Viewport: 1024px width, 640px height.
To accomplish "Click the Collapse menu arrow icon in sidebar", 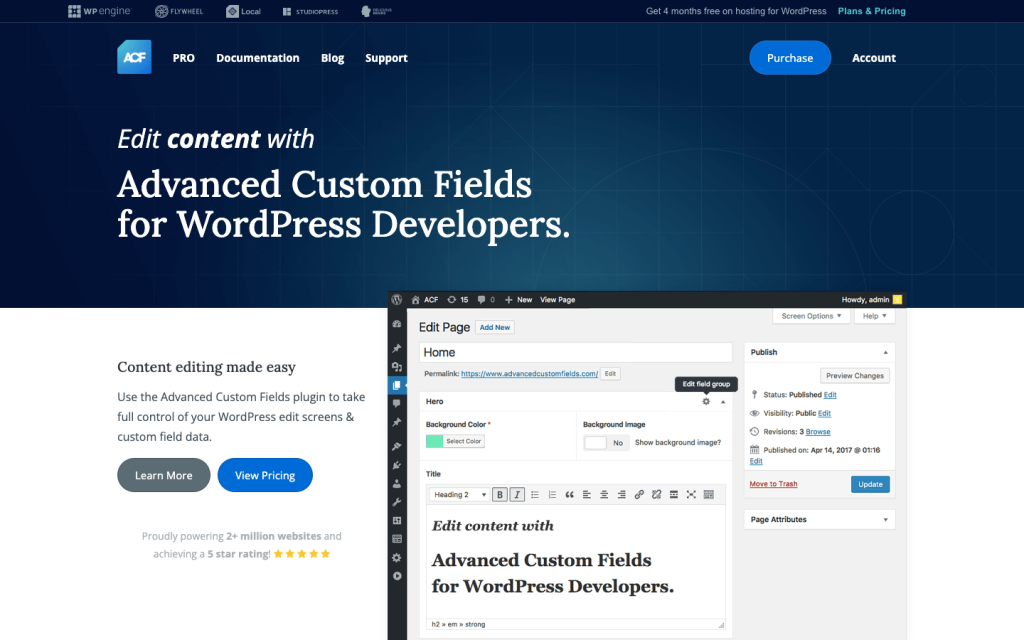I will coord(396,576).
